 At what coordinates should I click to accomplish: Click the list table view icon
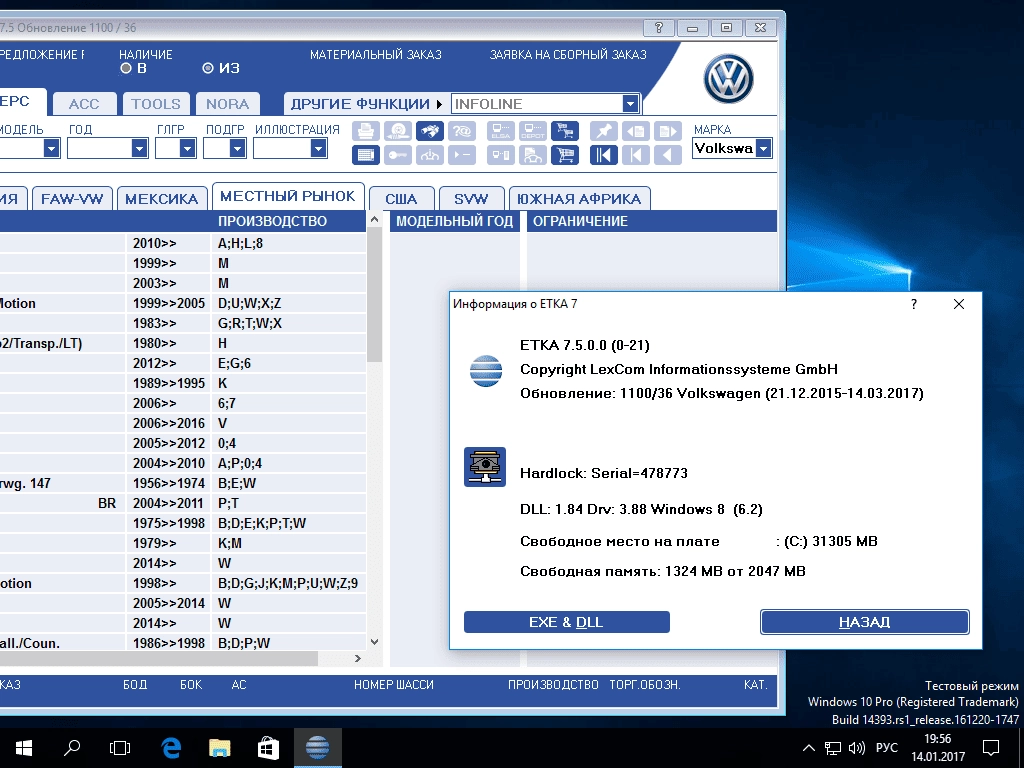coord(366,155)
